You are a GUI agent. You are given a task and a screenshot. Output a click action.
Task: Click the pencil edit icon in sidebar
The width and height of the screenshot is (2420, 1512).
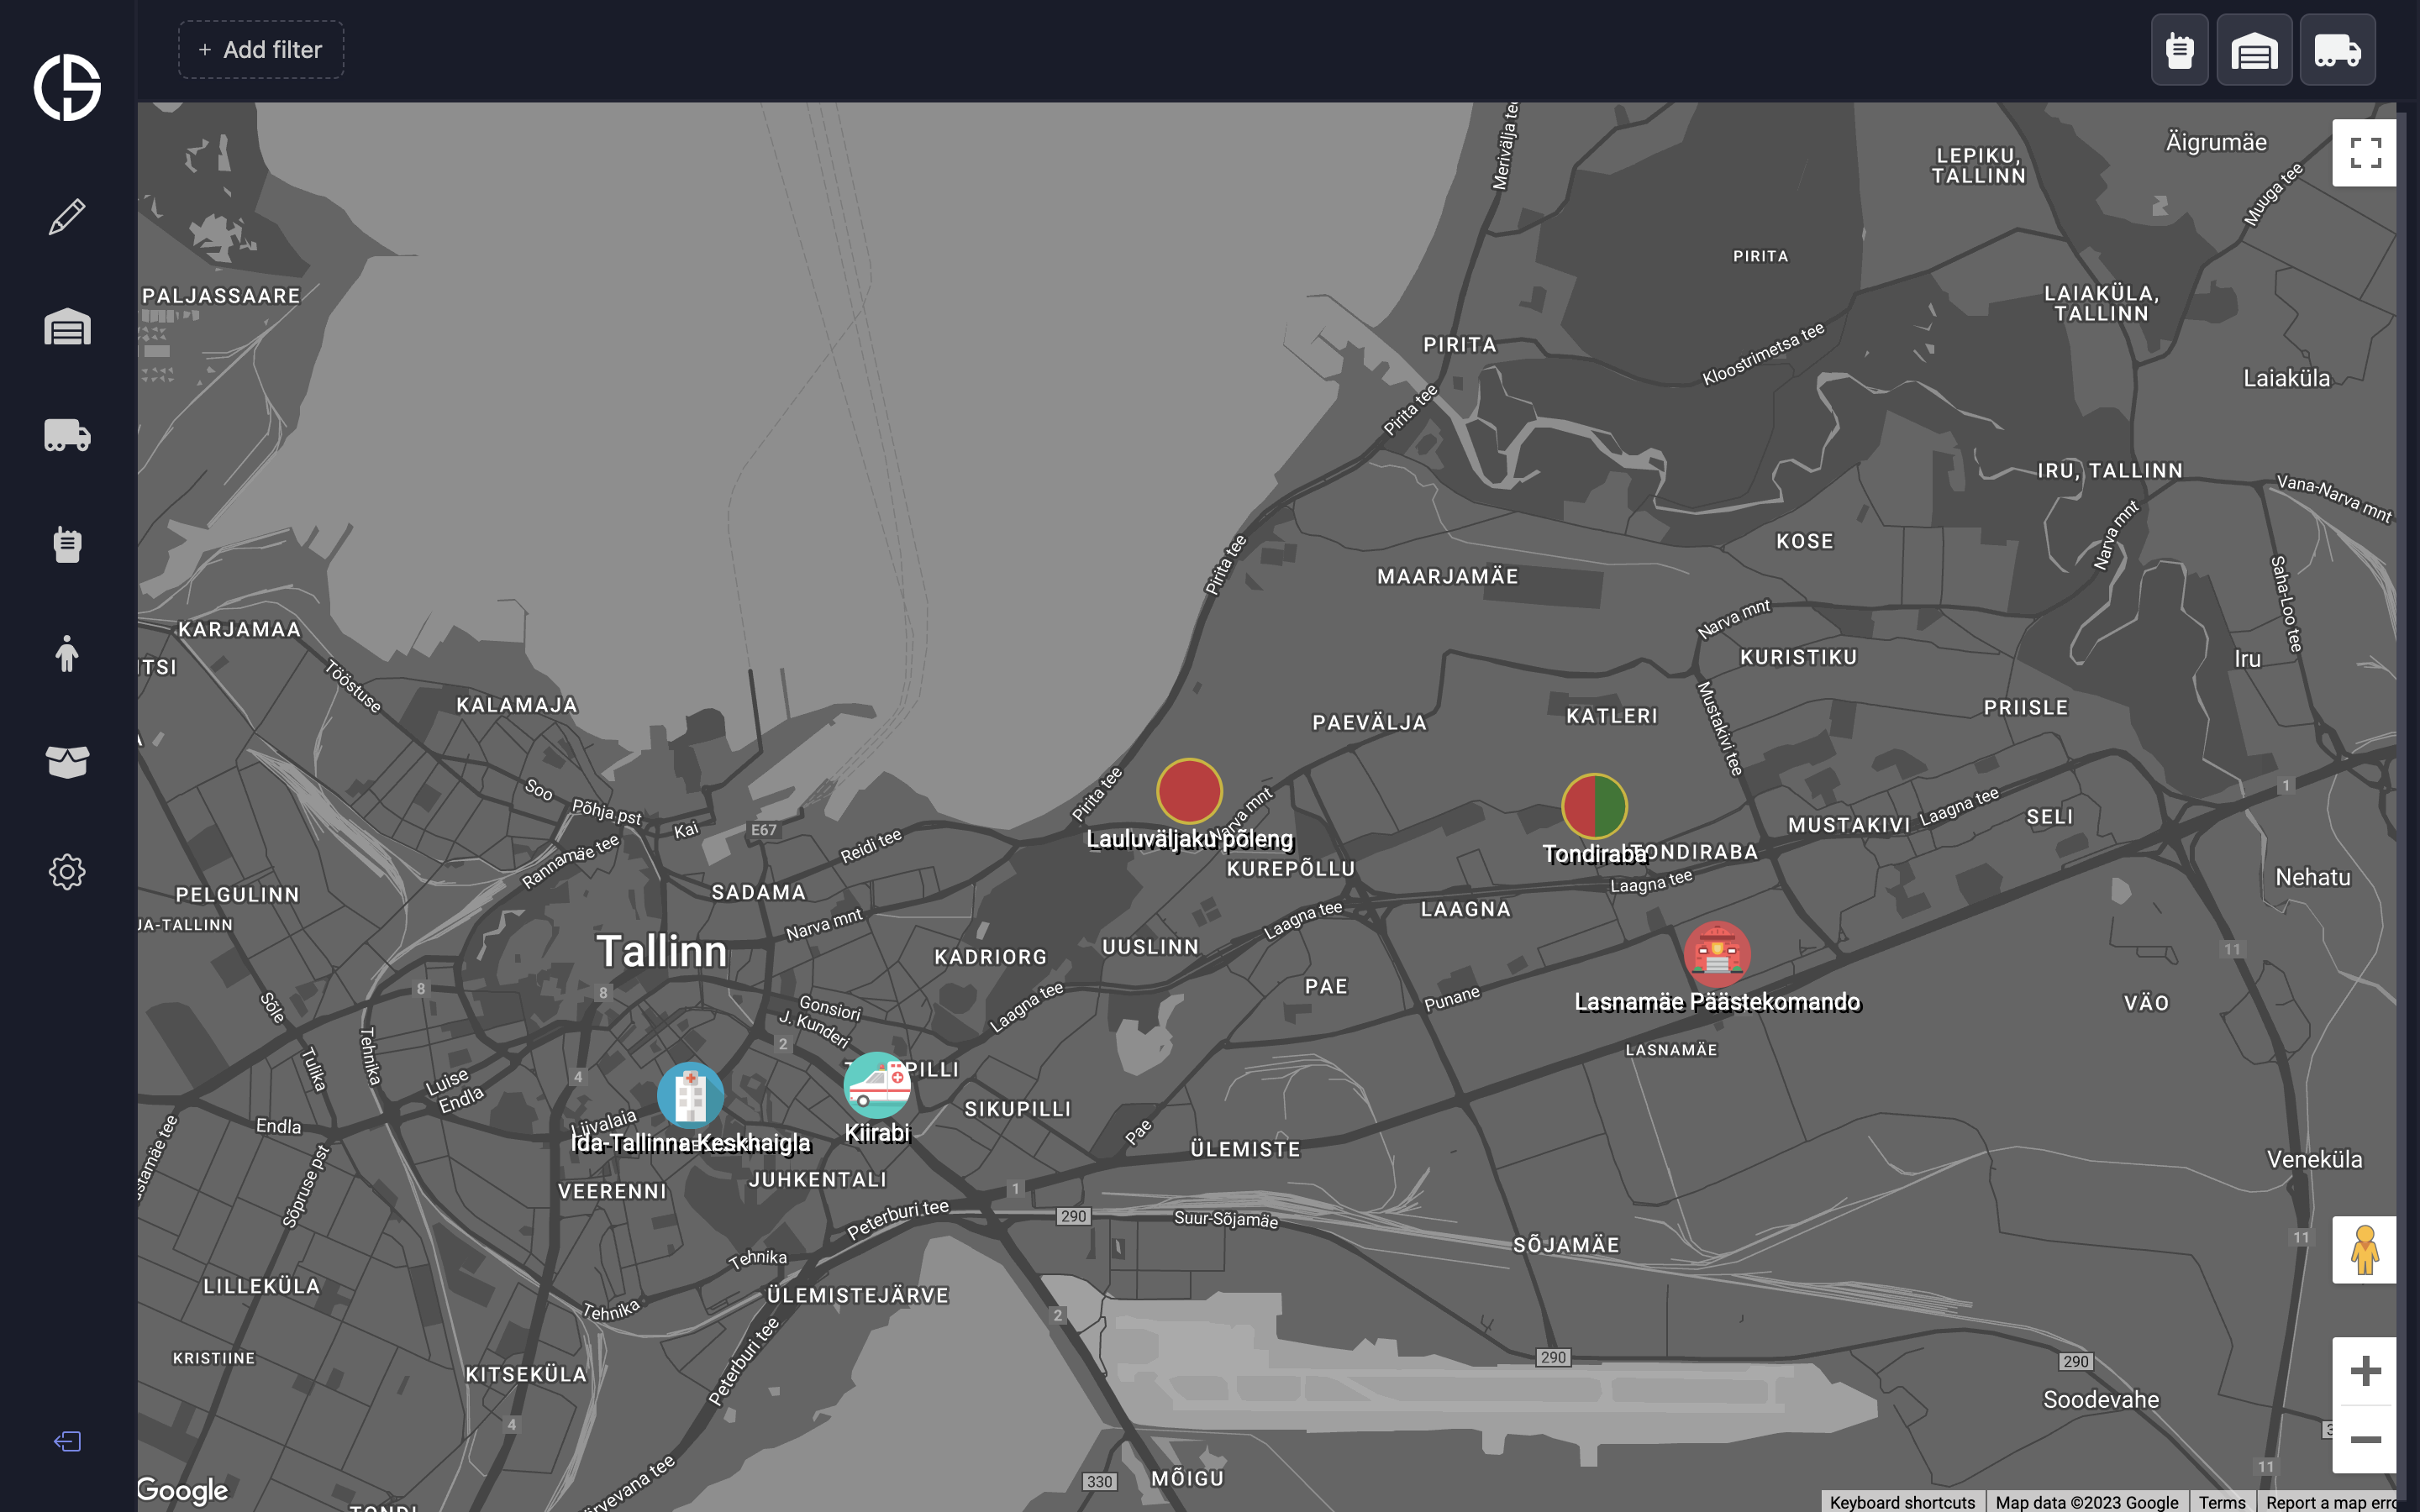[67, 217]
